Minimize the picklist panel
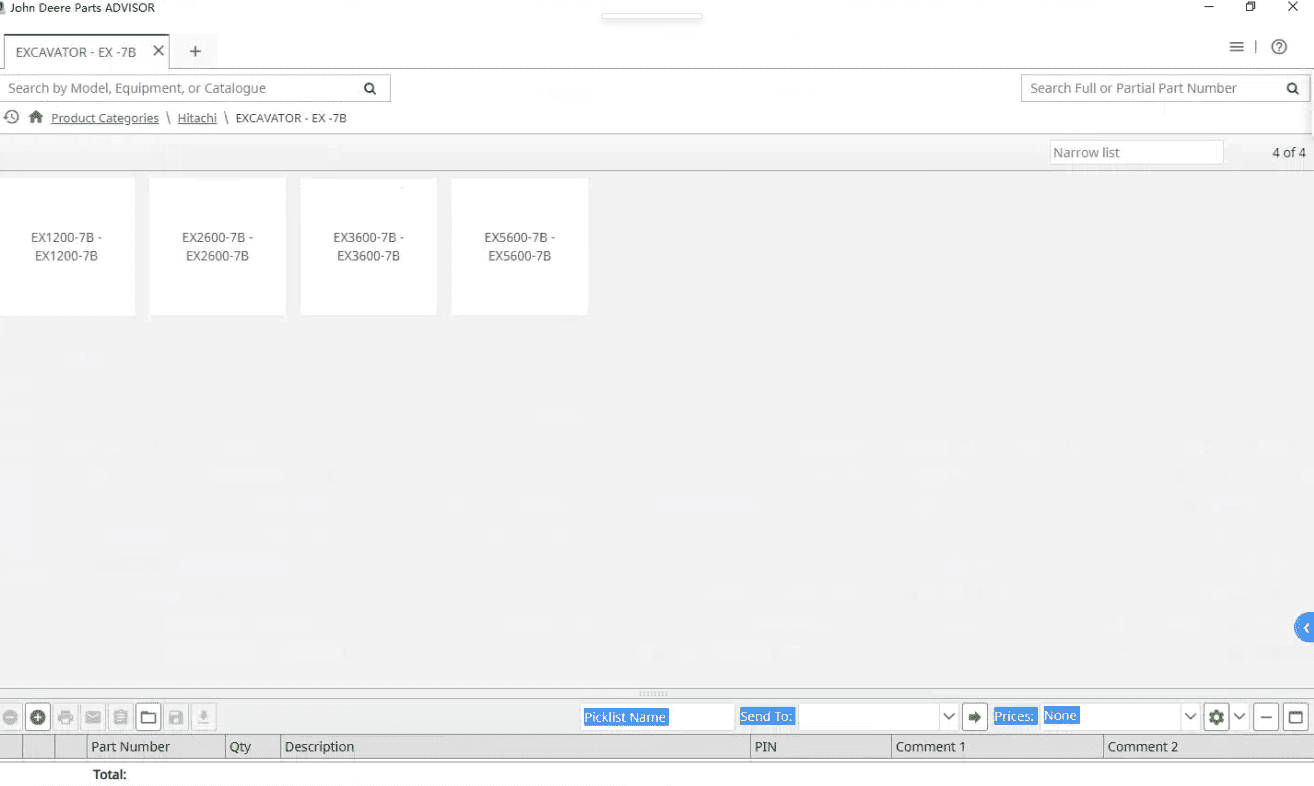This screenshot has width=1314, height=786. point(1266,717)
